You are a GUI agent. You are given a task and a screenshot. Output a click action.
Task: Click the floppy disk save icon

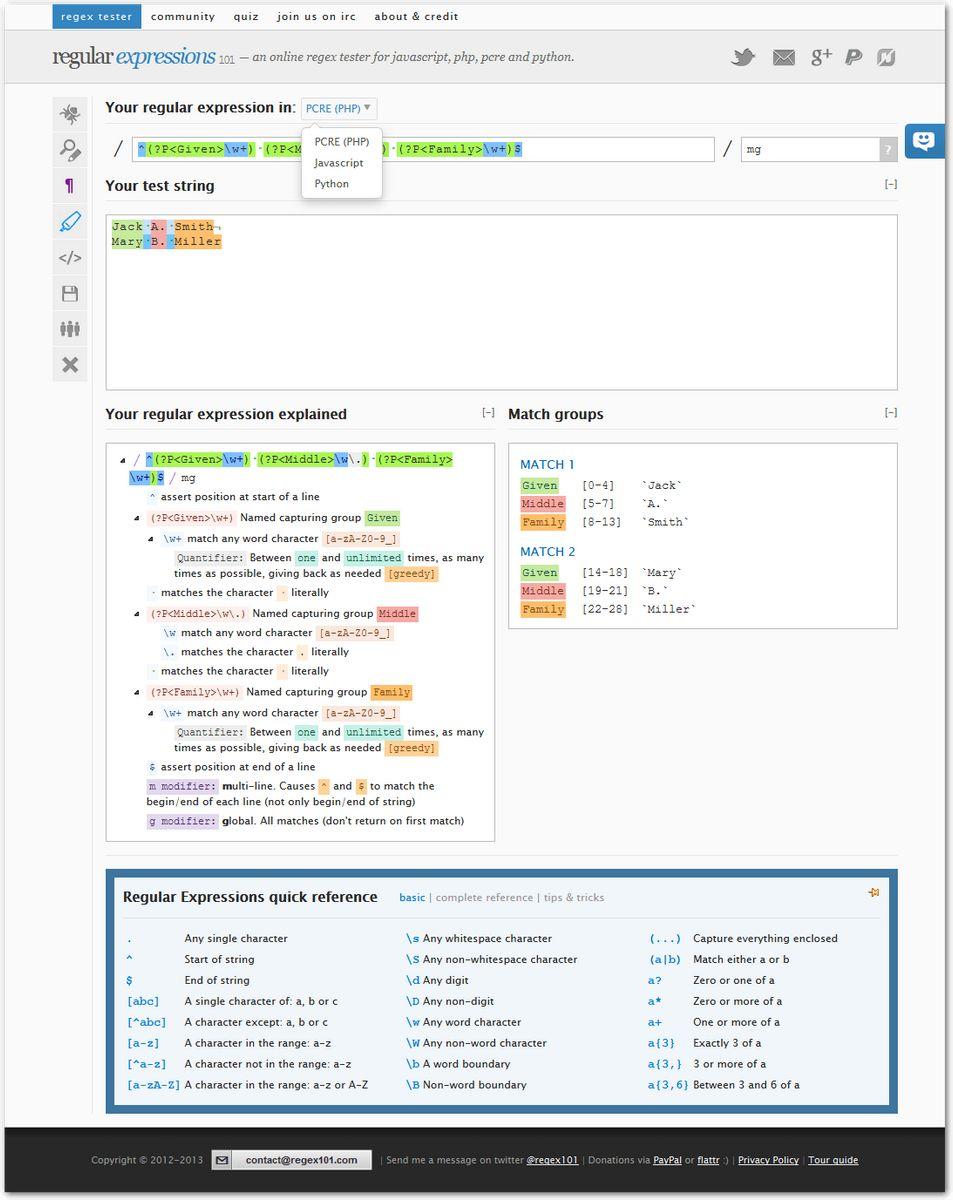(x=69, y=294)
